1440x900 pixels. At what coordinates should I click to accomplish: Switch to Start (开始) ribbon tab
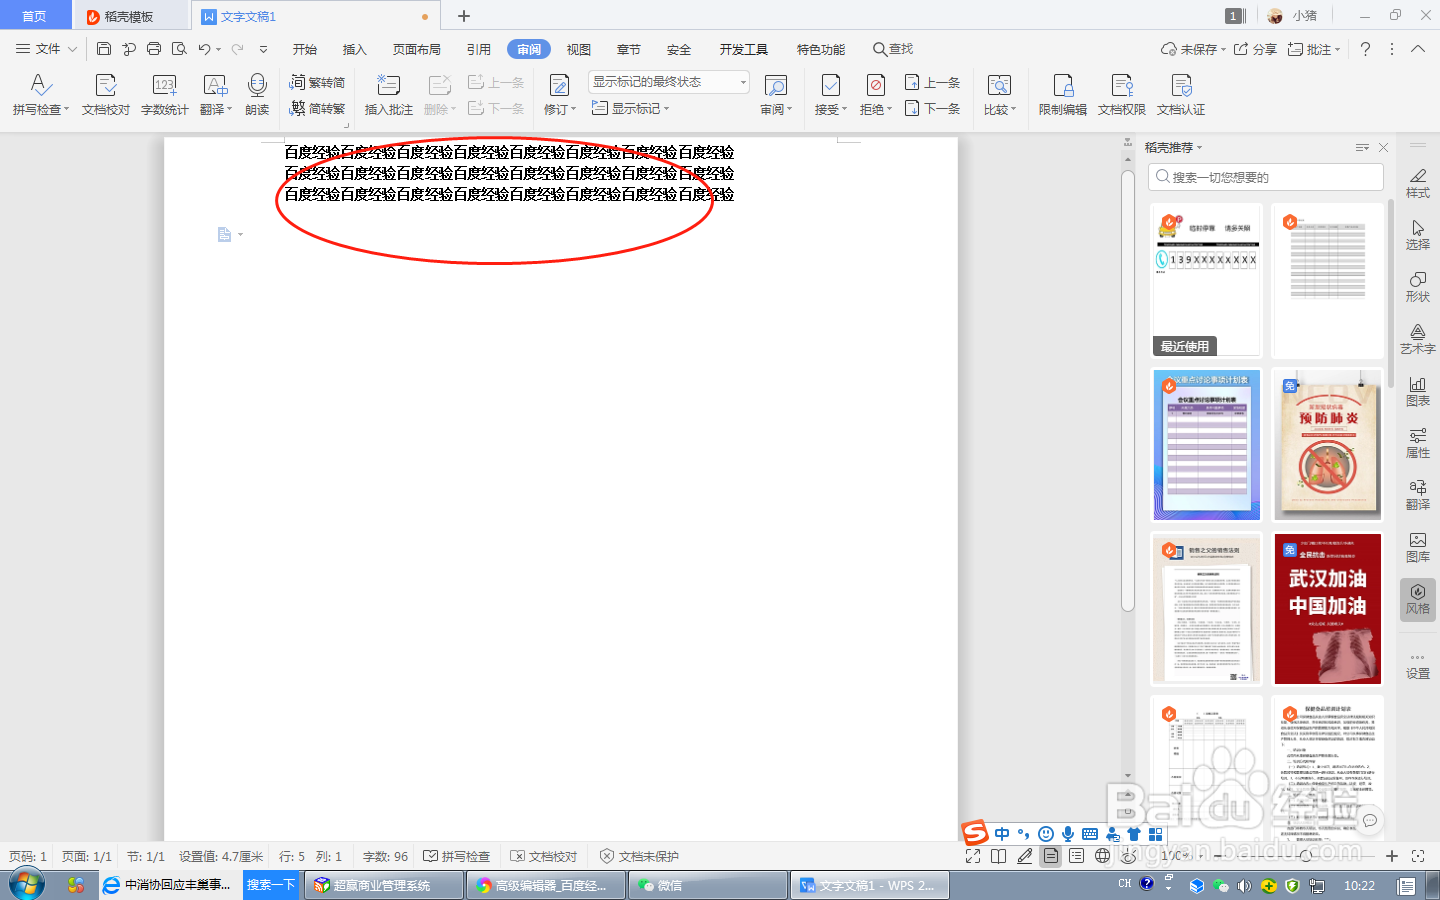coord(305,49)
